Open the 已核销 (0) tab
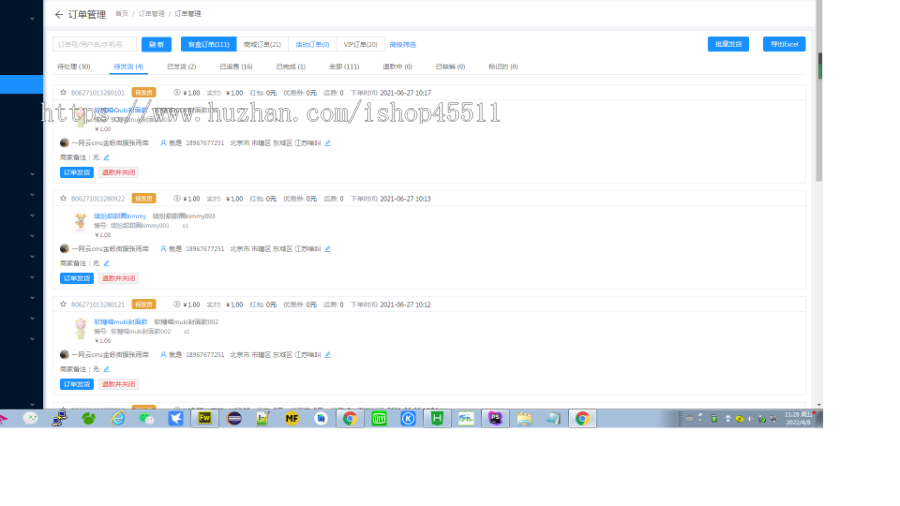The width and height of the screenshot is (900, 506). click(x=451, y=67)
